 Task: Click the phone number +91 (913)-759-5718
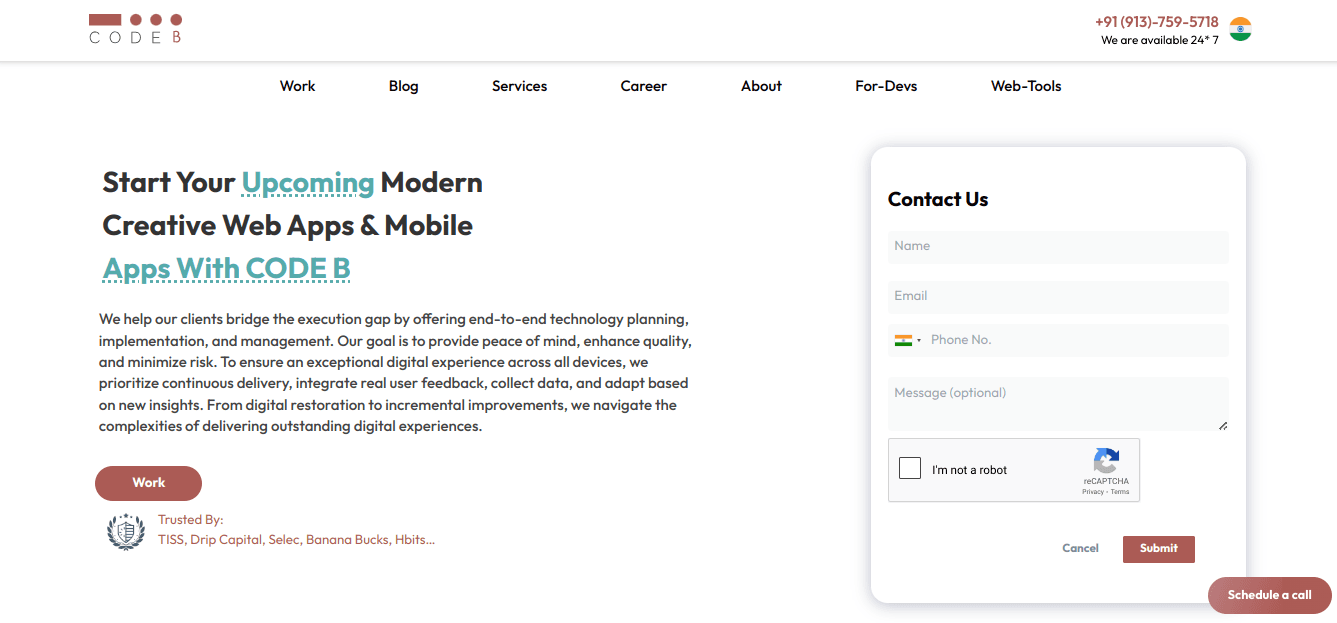tap(1156, 21)
